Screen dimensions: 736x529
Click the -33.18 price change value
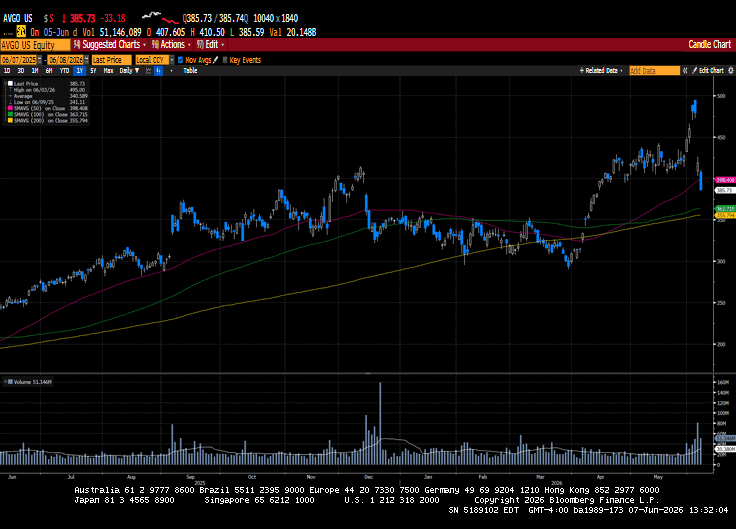point(113,18)
